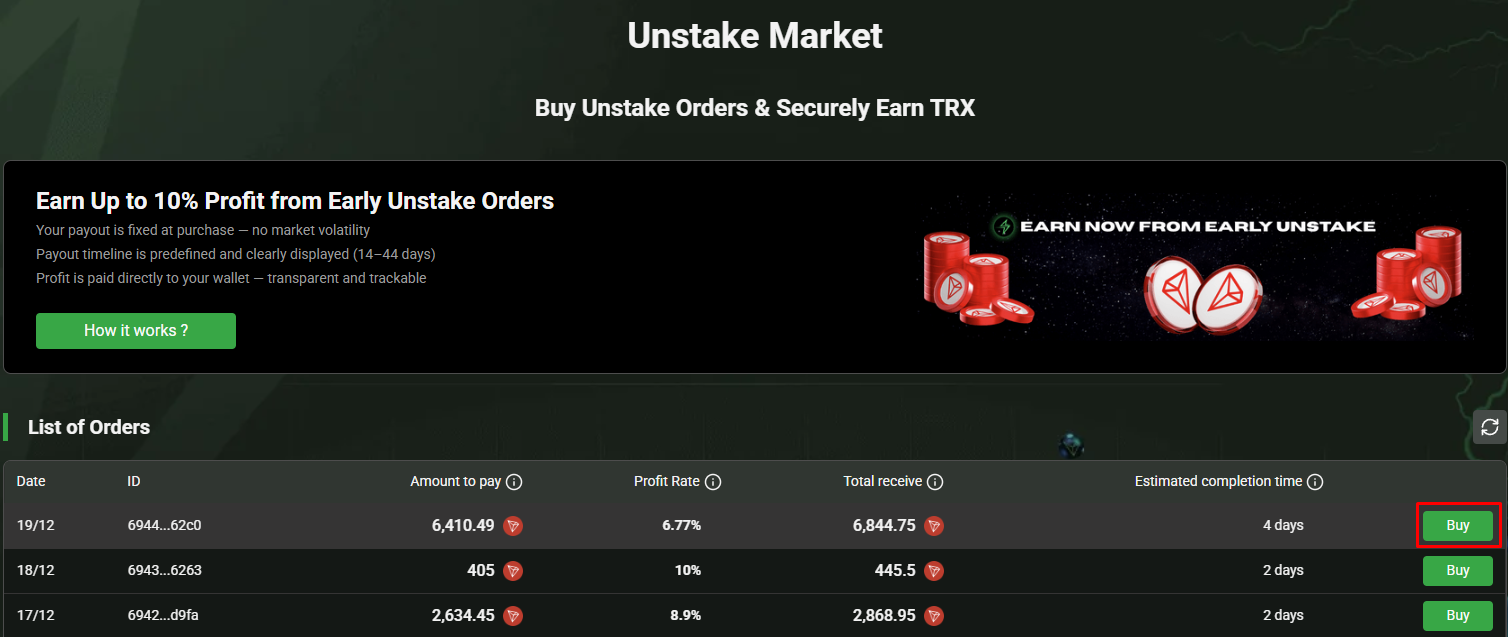Buy the 18/12 order with 10% profit
The height and width of the screenshot is (637, 1508).
pyautogui.click(x=1458, y=571)
